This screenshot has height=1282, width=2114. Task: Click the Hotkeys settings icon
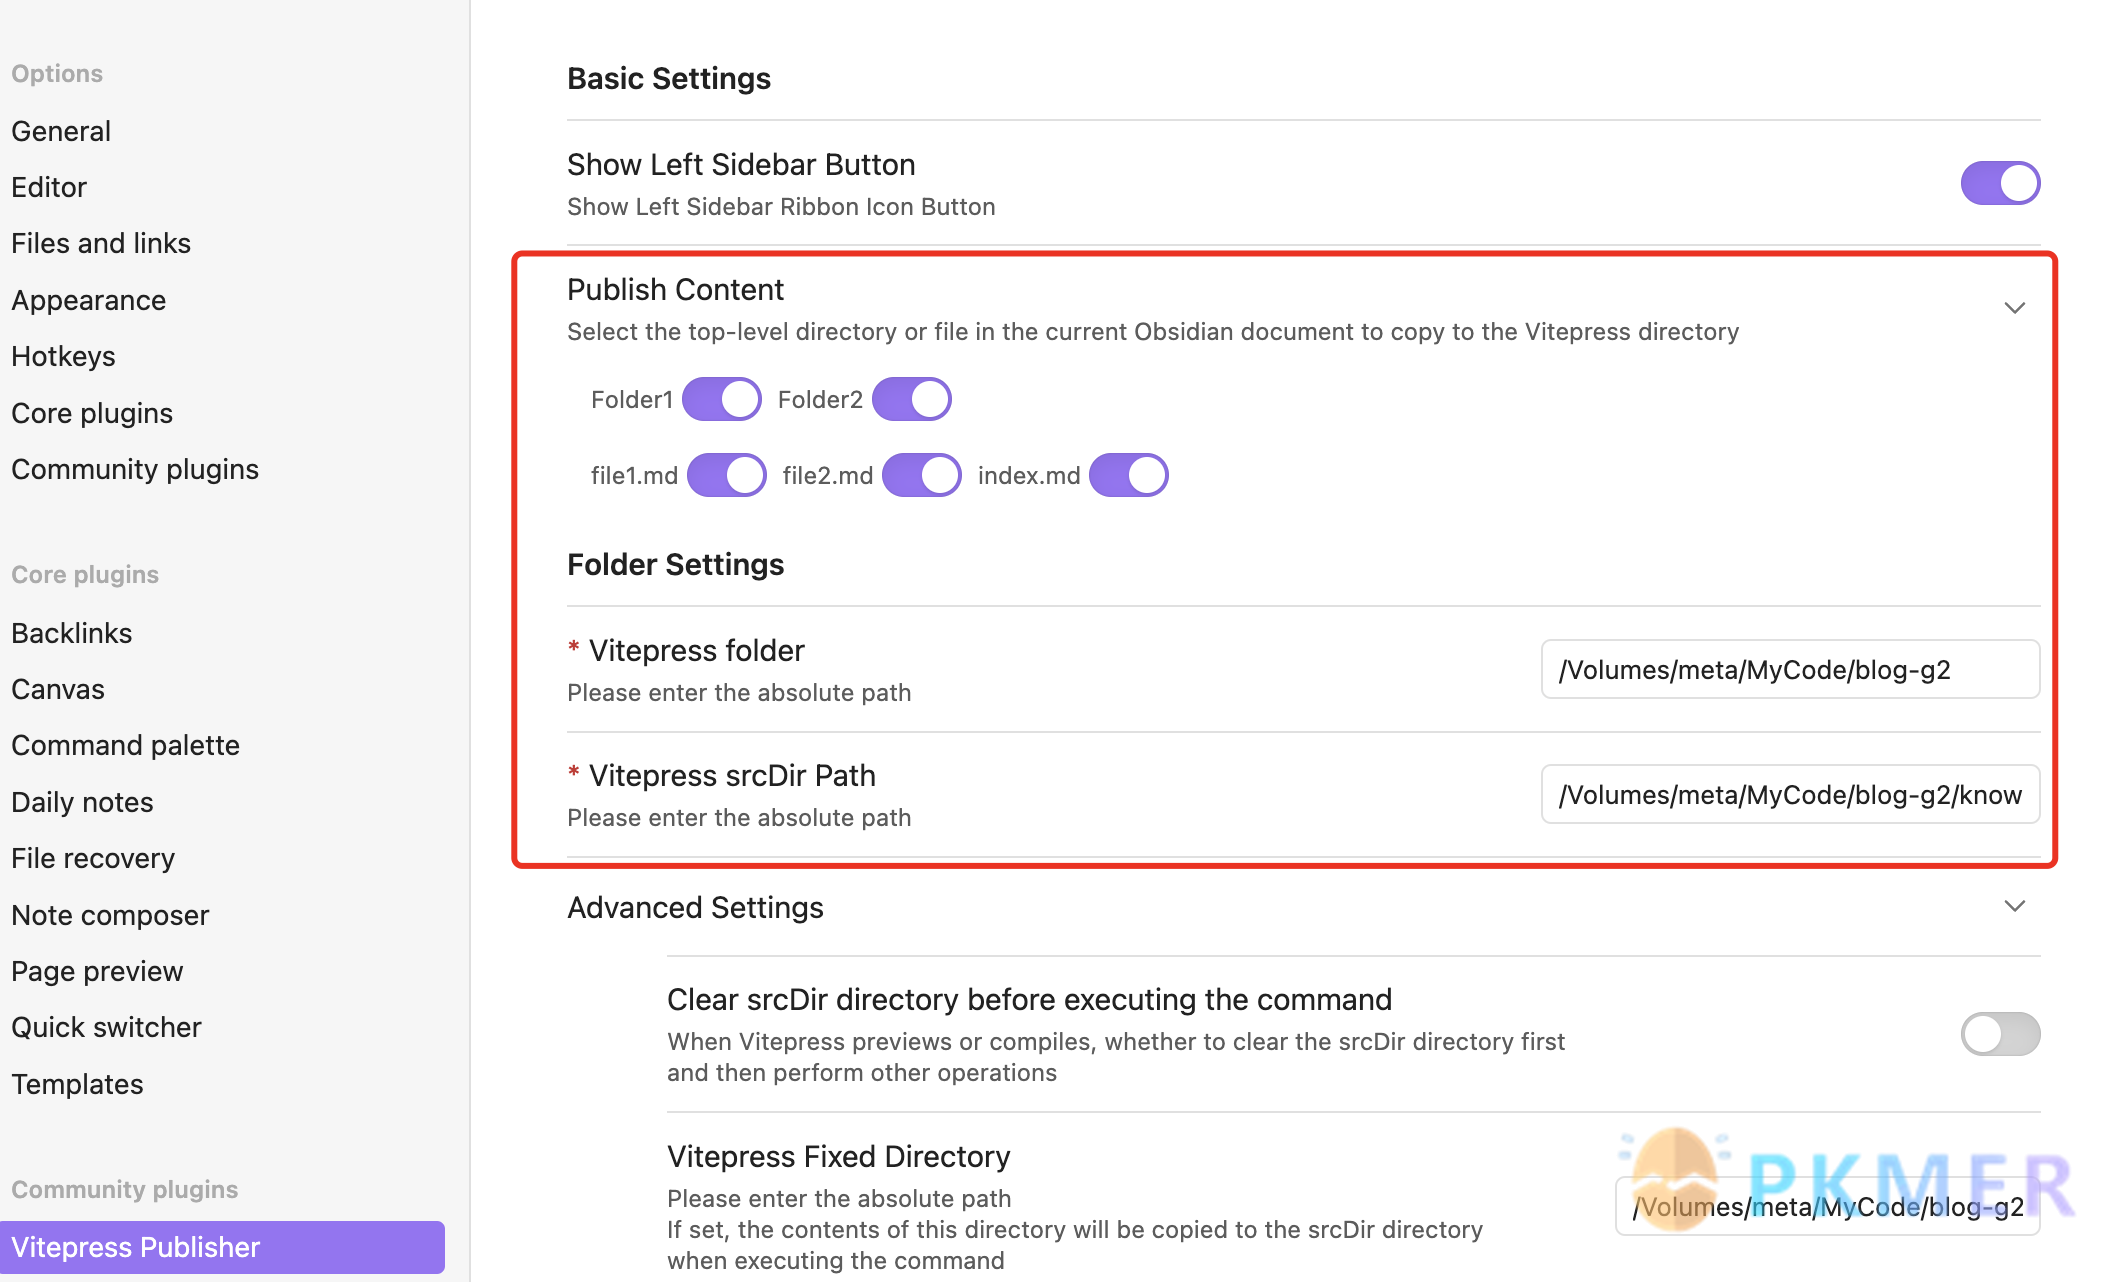(63, 356)
